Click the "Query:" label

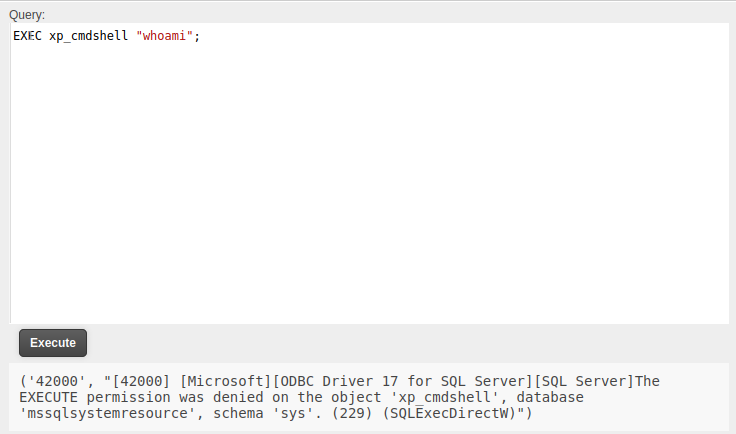click(27, 14)
